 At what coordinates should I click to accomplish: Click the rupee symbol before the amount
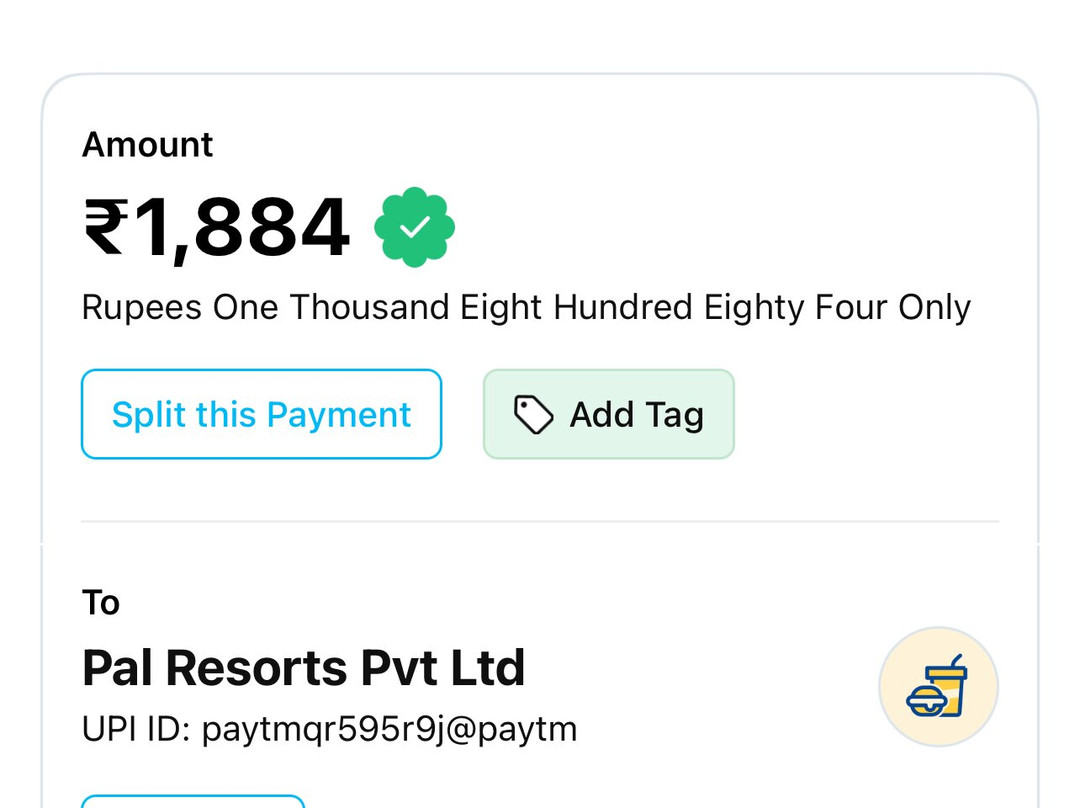pyautogui.click(x=106, y=227)
